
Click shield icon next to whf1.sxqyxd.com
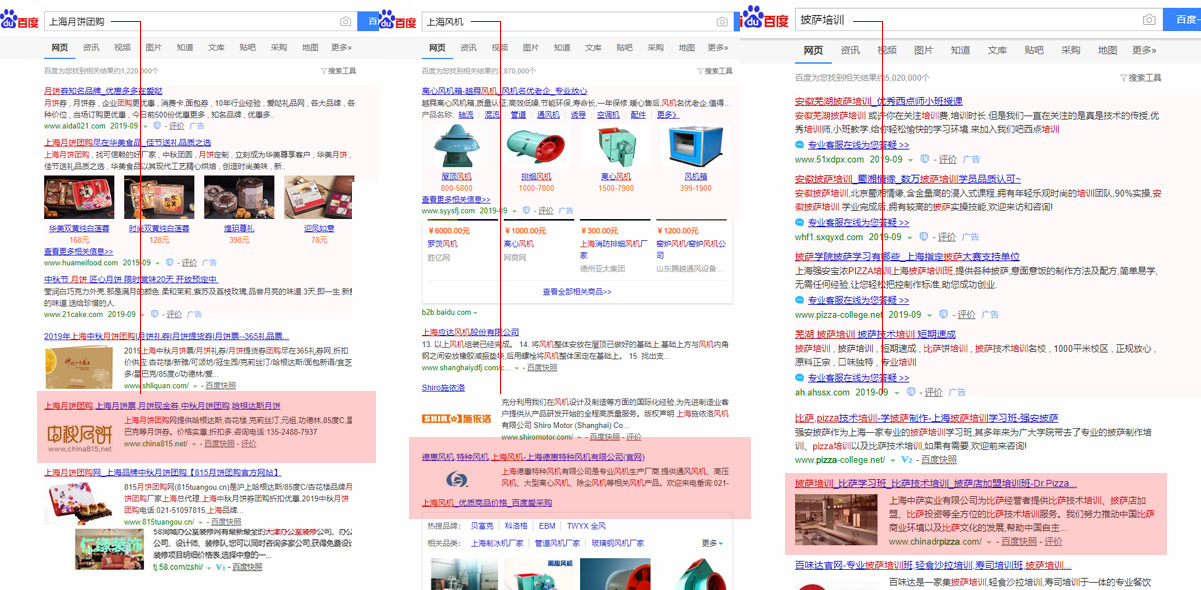[923, 237]
